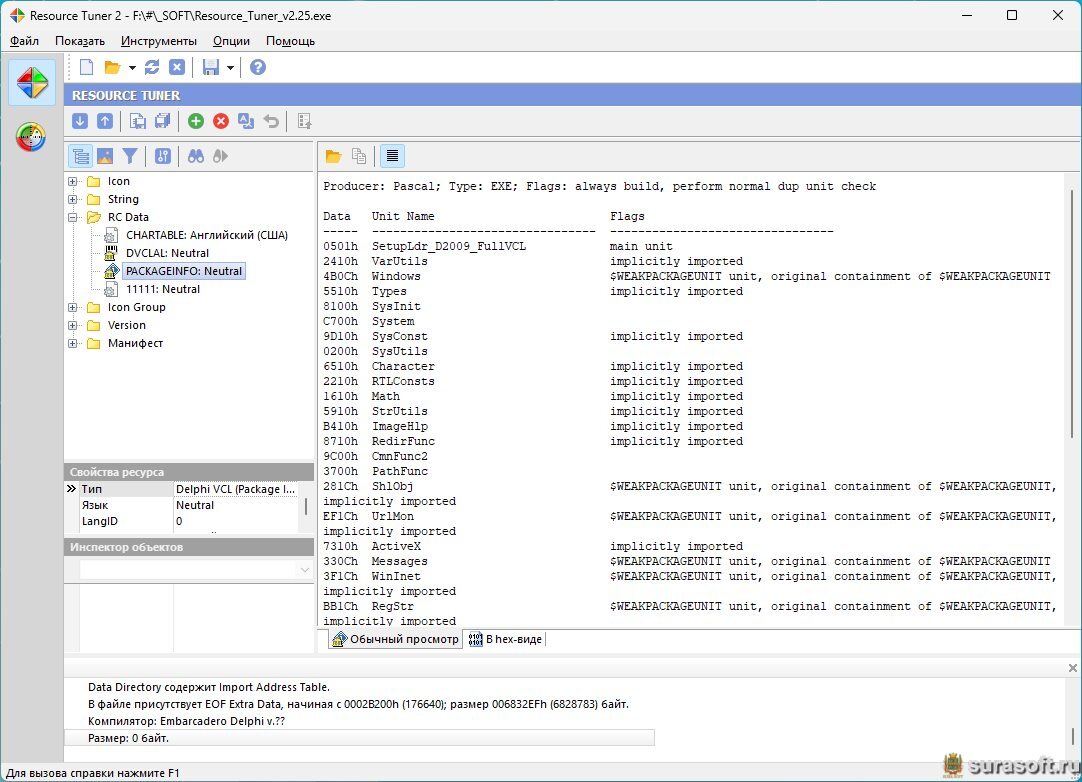This screenshot has height=782, width=1082.
Task: Toggle the thumbnail picture view mode
Action: tap(105, 156)
